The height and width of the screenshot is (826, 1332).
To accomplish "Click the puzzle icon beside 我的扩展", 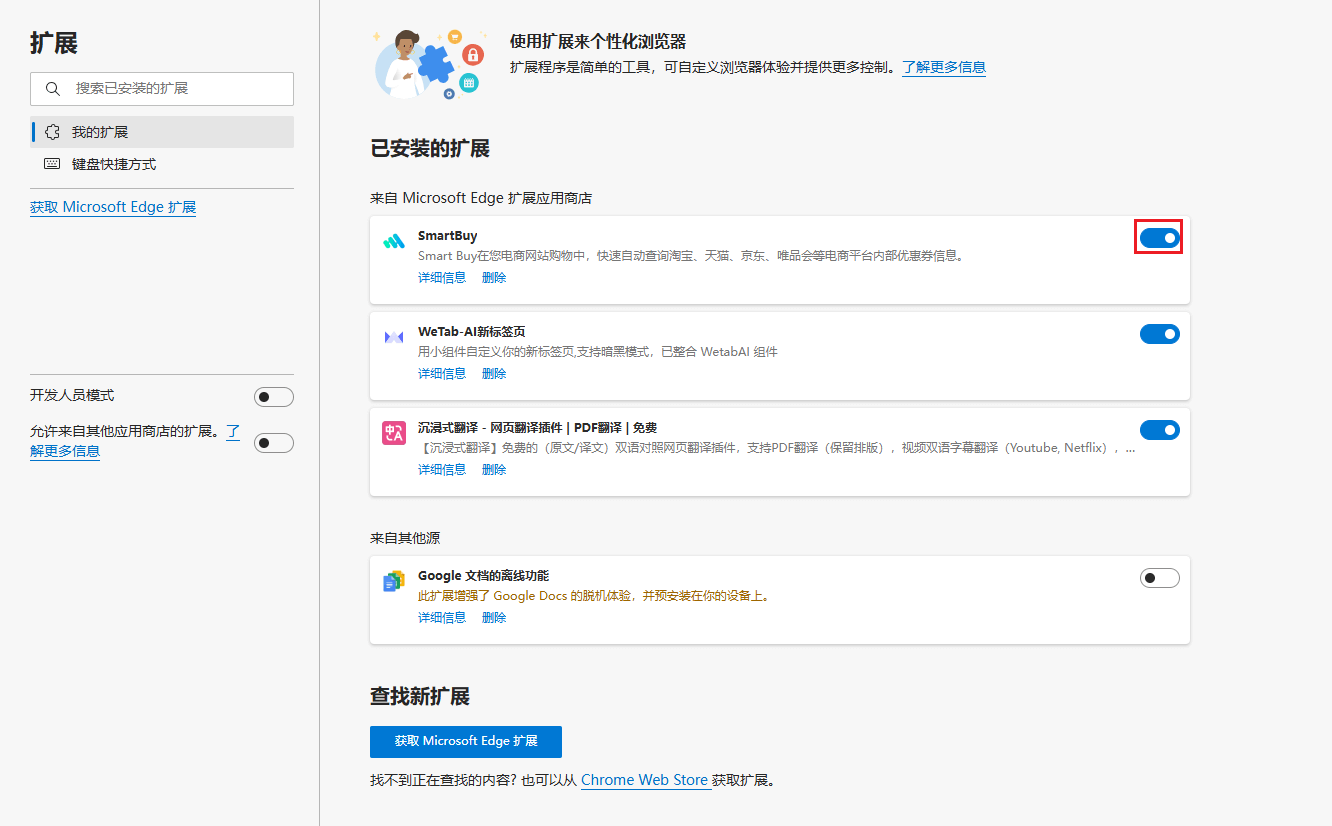I will [51, 131].
